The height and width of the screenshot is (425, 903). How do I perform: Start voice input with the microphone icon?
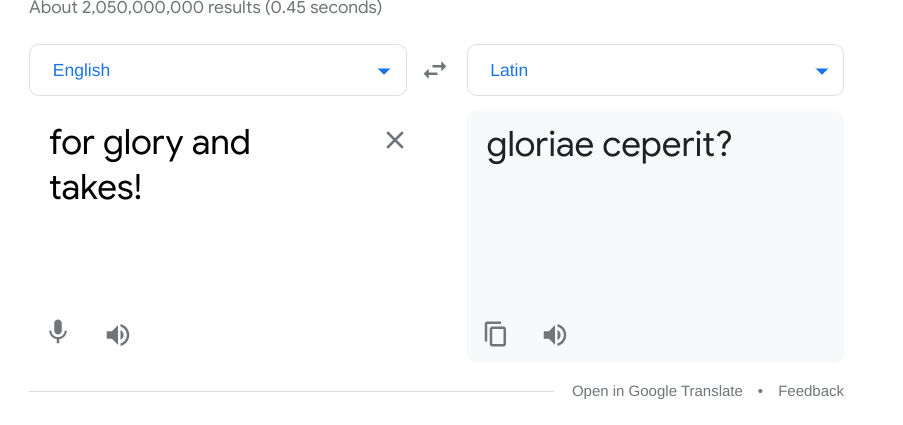[58, 332]
